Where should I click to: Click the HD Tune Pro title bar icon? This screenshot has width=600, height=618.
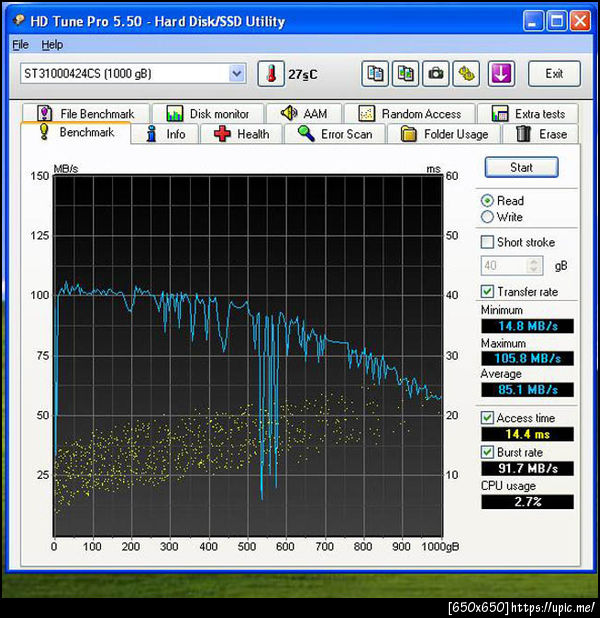tap(19, 20)
